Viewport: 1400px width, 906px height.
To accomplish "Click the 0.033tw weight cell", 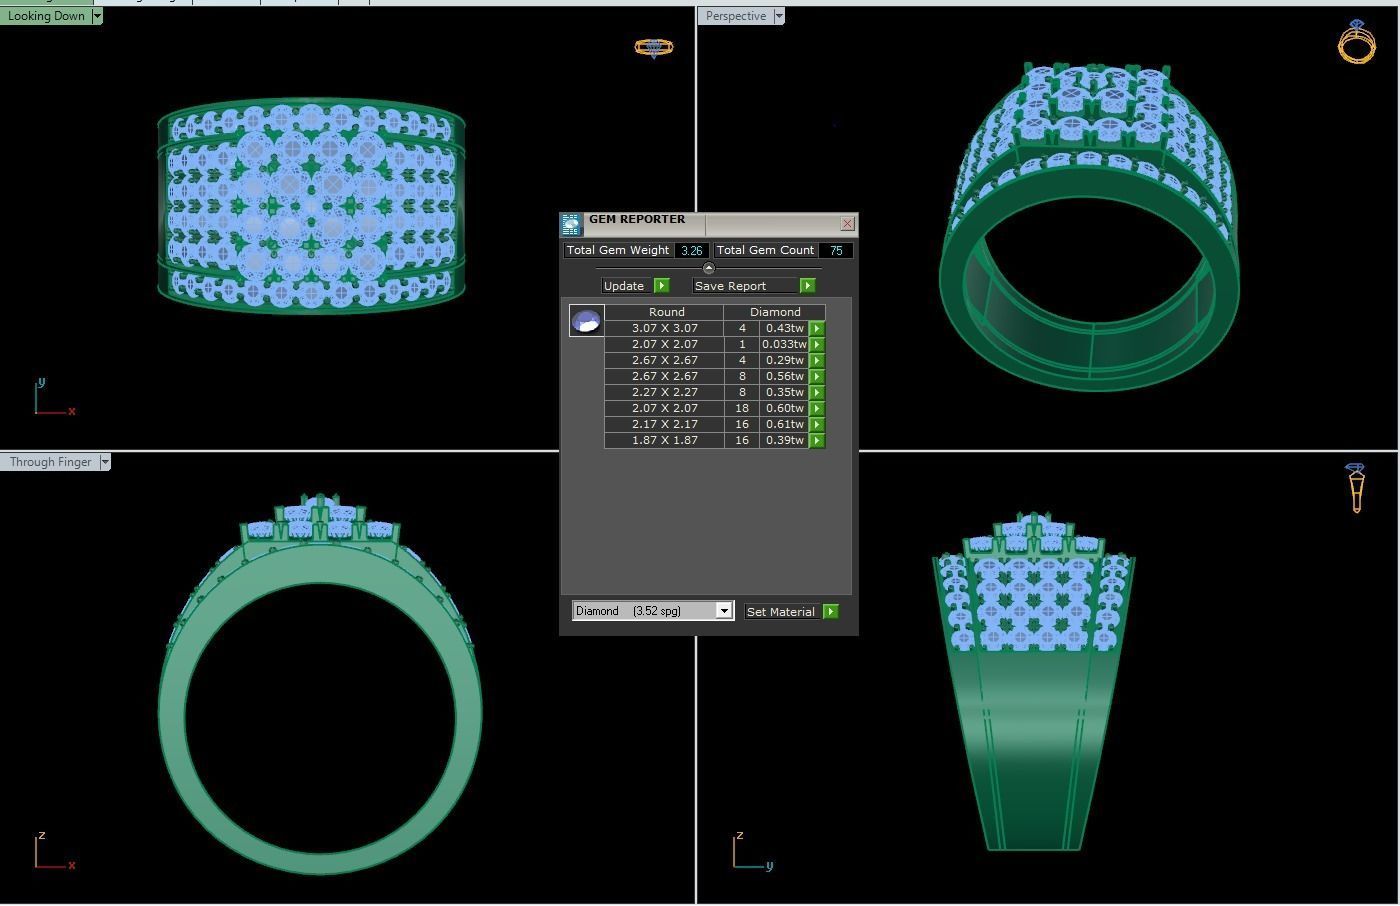I will click(x=784, y=344).
